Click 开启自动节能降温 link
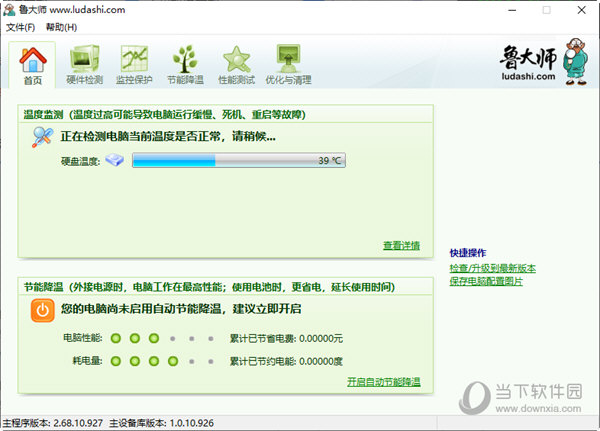 click(x=383, y=382)
